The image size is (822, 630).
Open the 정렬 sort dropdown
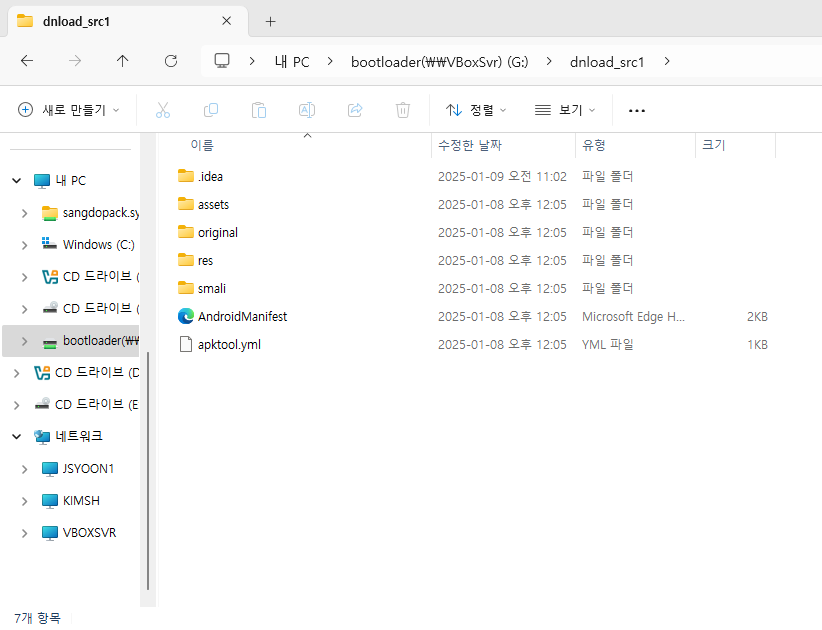(x=476, y=110)
